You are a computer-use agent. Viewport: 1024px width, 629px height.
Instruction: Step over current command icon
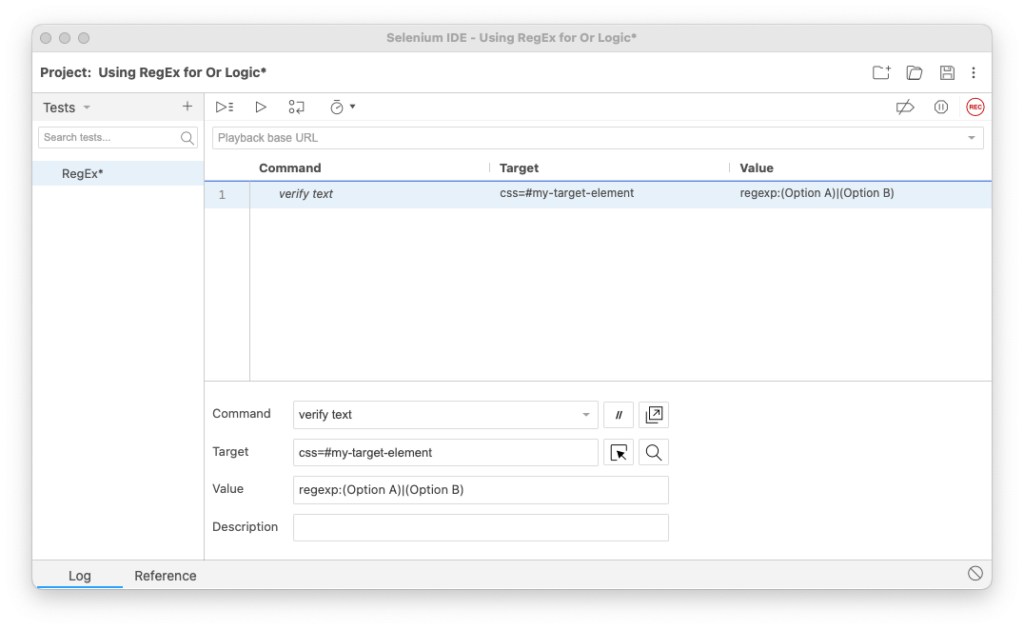point(296,107)
